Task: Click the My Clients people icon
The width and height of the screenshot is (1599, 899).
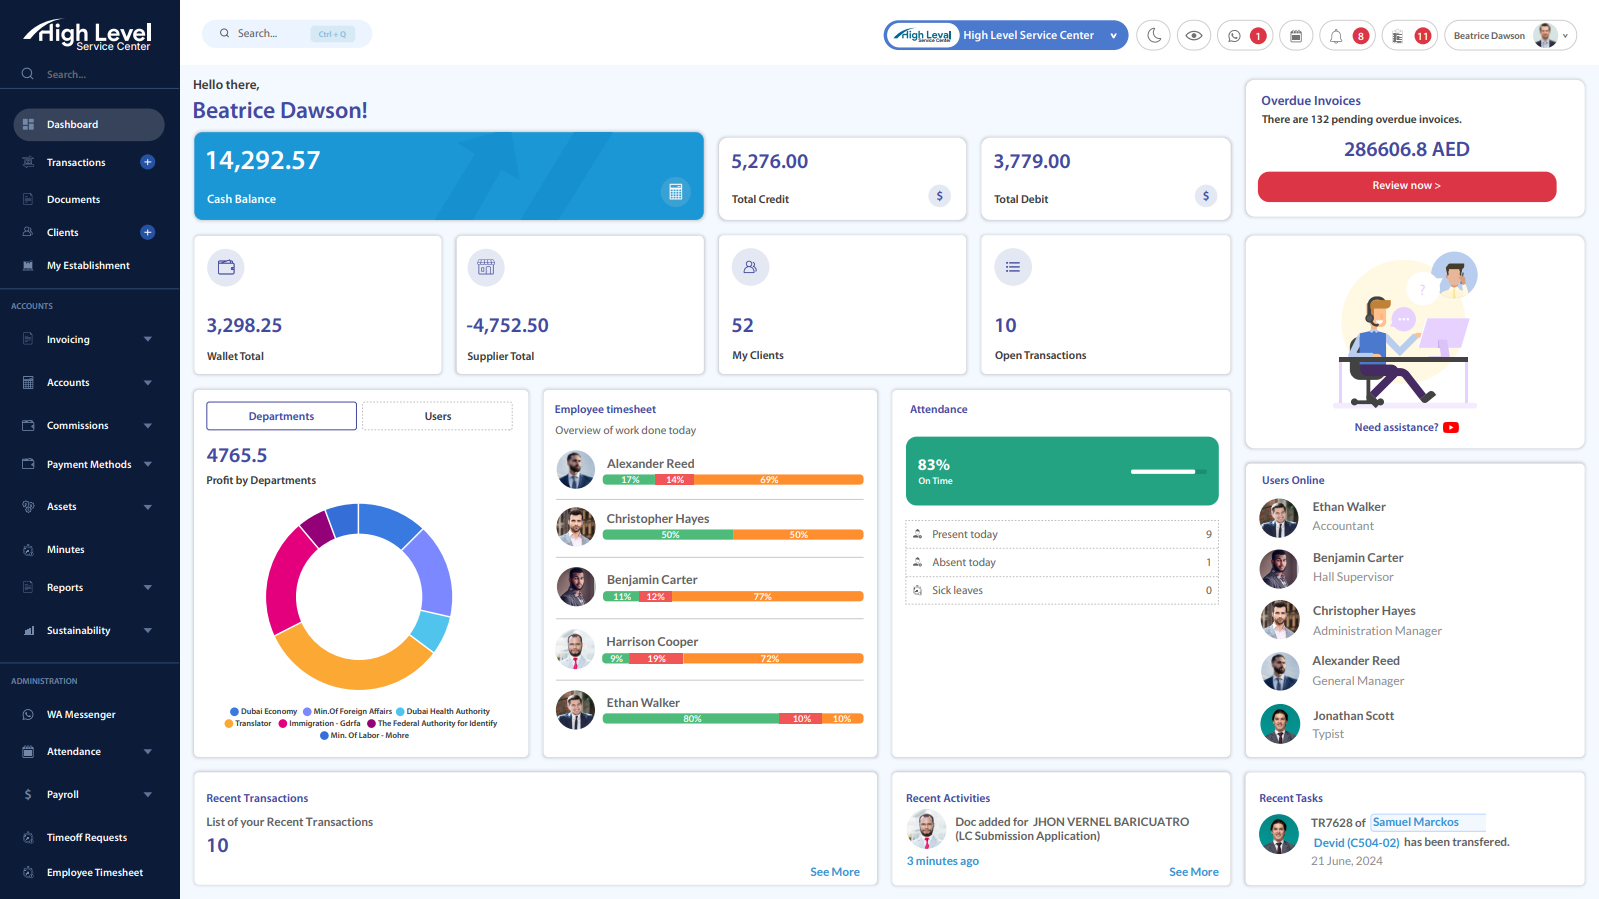Action: pos(750,267)
